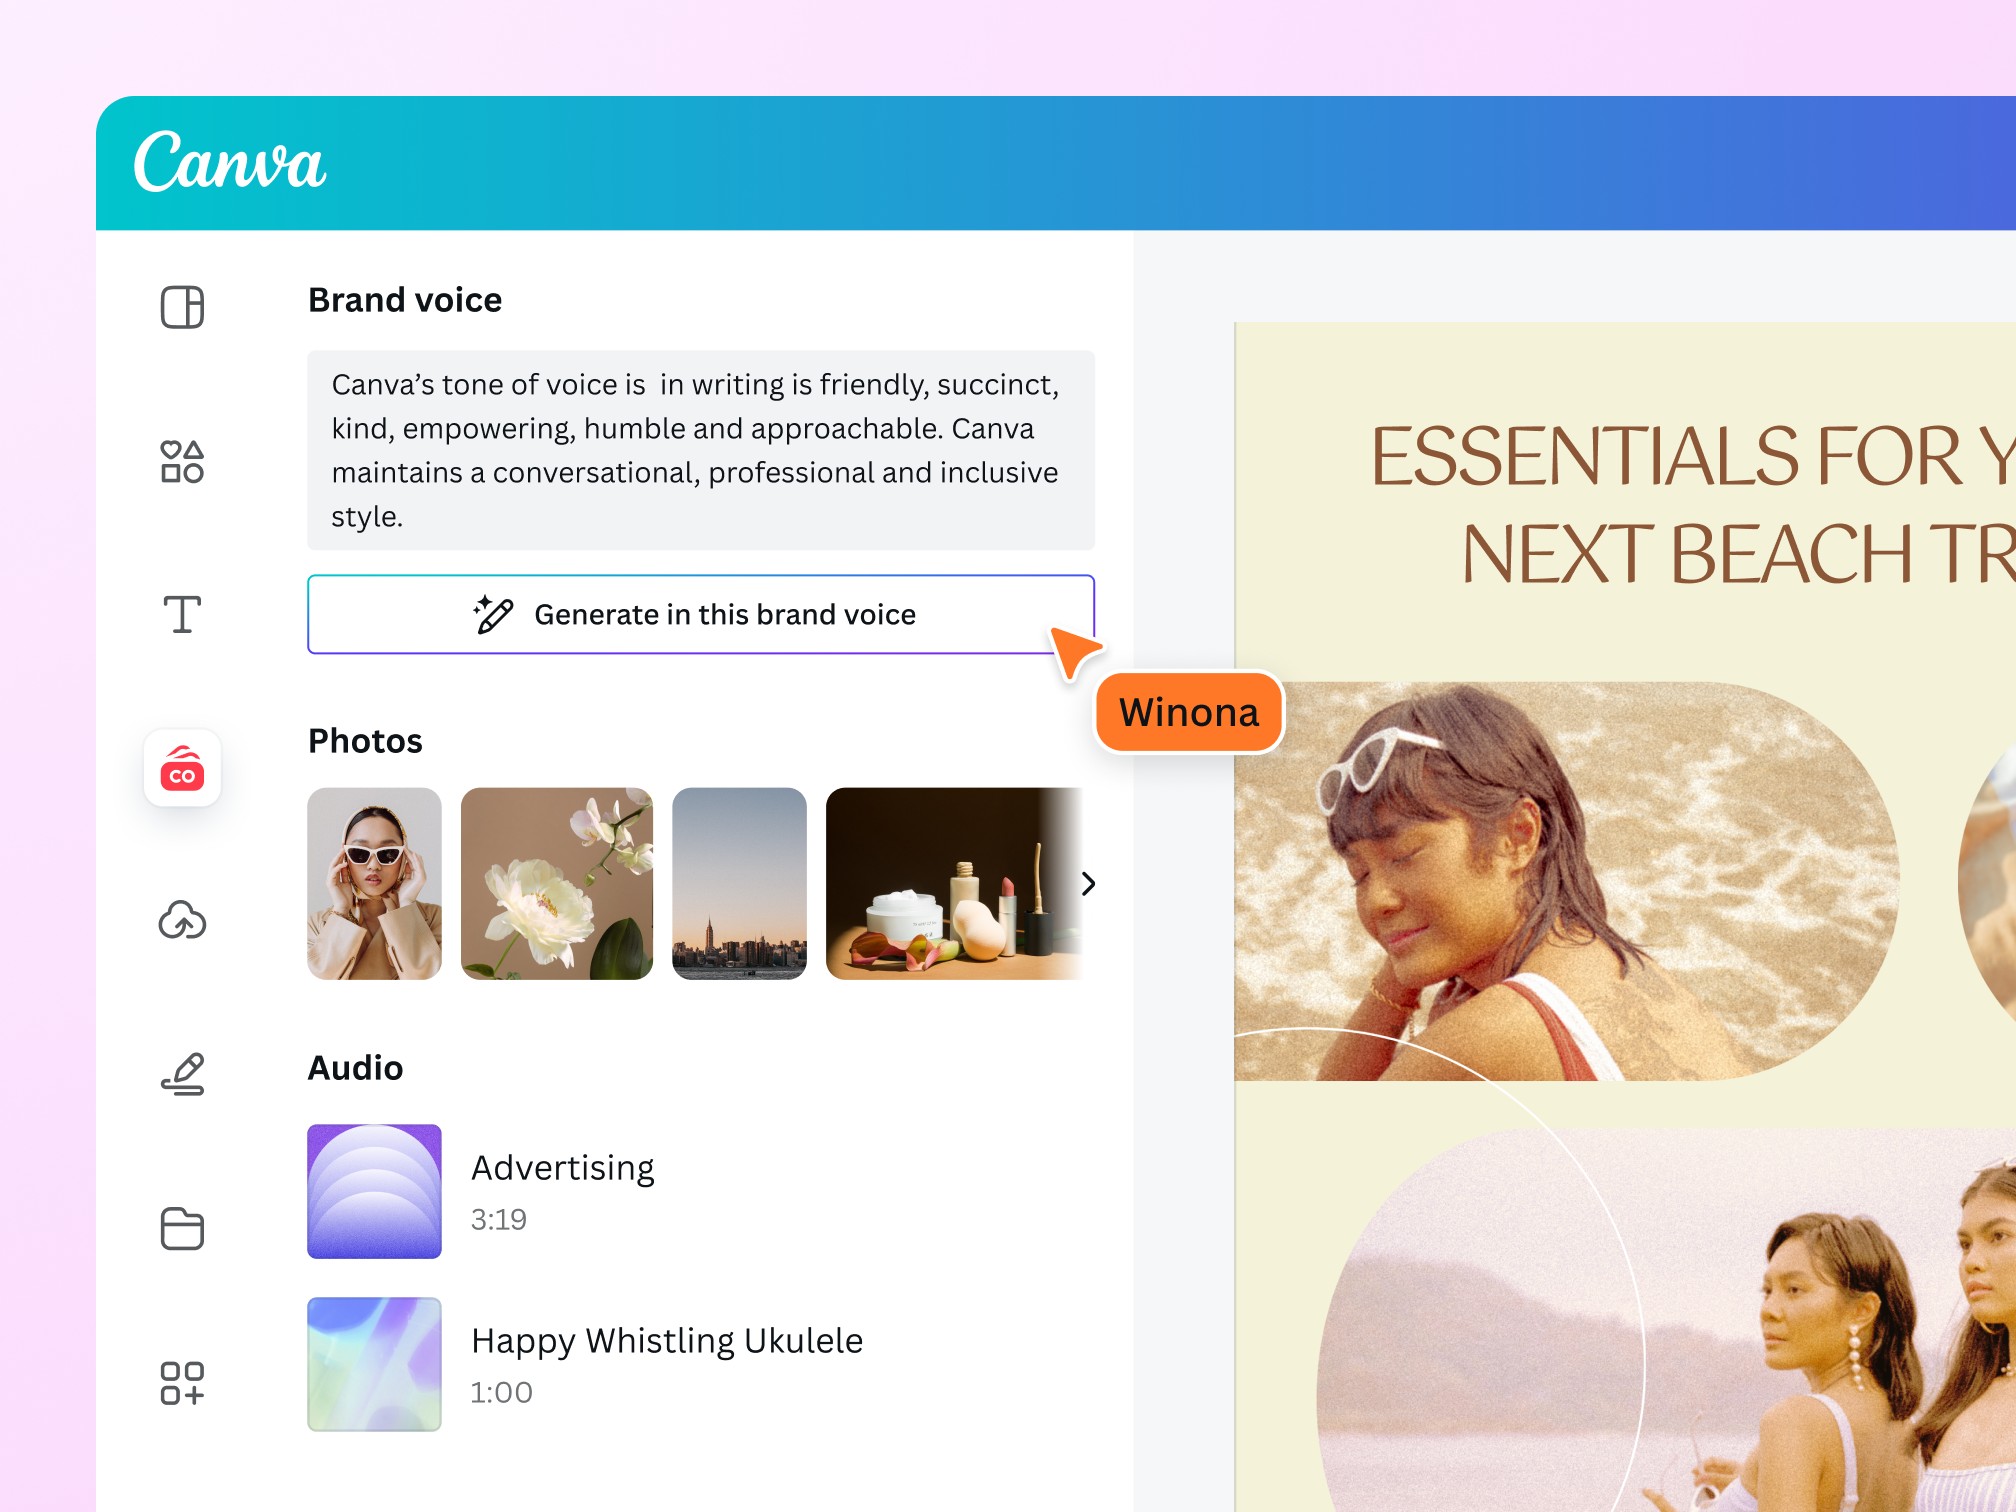Select the white flower photo thumbnail
The height and width of the screenshot is (1512, 2016).
(557, 884)
